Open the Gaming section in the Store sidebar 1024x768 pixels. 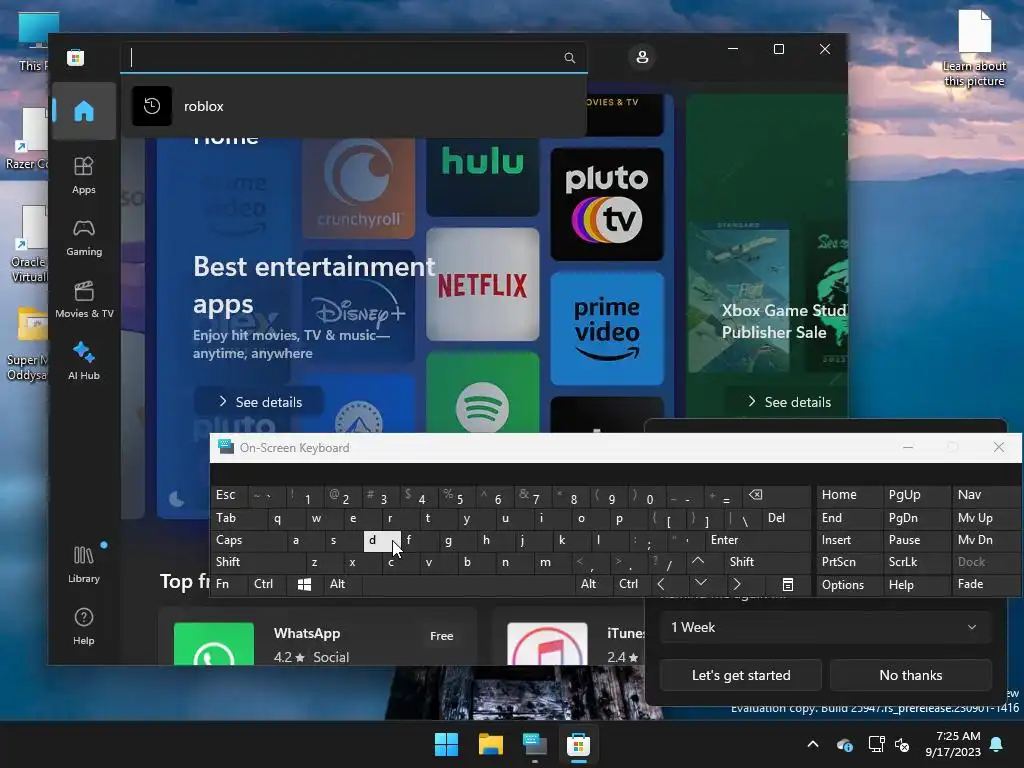click(84, 238)
